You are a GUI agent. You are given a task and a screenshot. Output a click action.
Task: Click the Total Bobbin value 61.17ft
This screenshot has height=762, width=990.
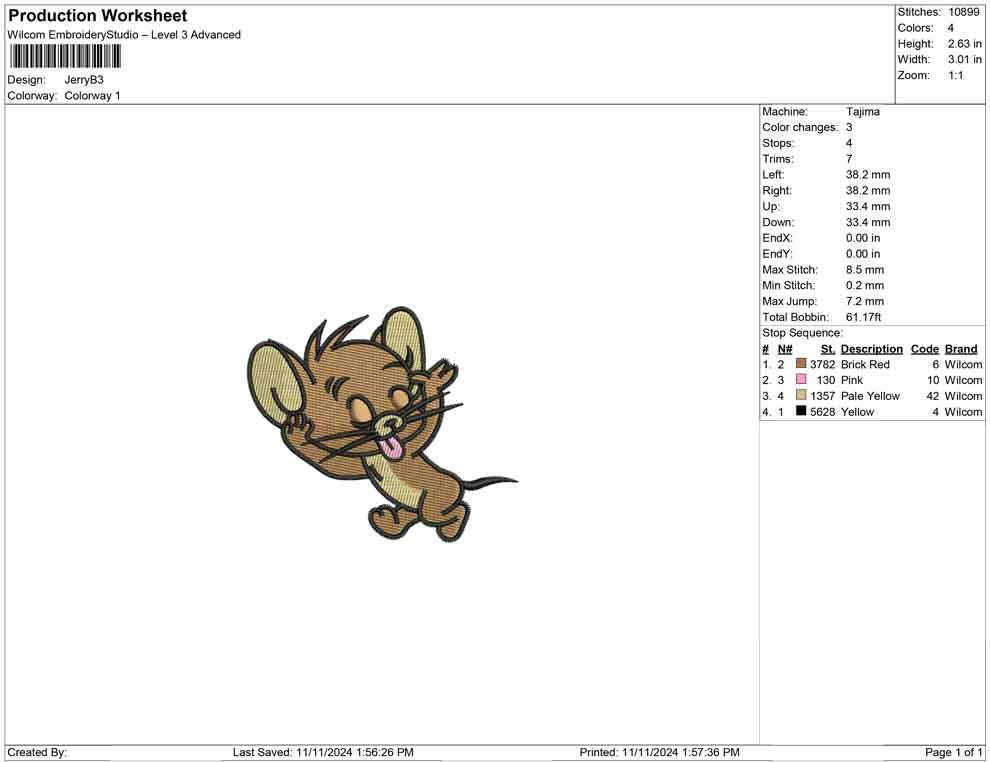click(863, 317)
